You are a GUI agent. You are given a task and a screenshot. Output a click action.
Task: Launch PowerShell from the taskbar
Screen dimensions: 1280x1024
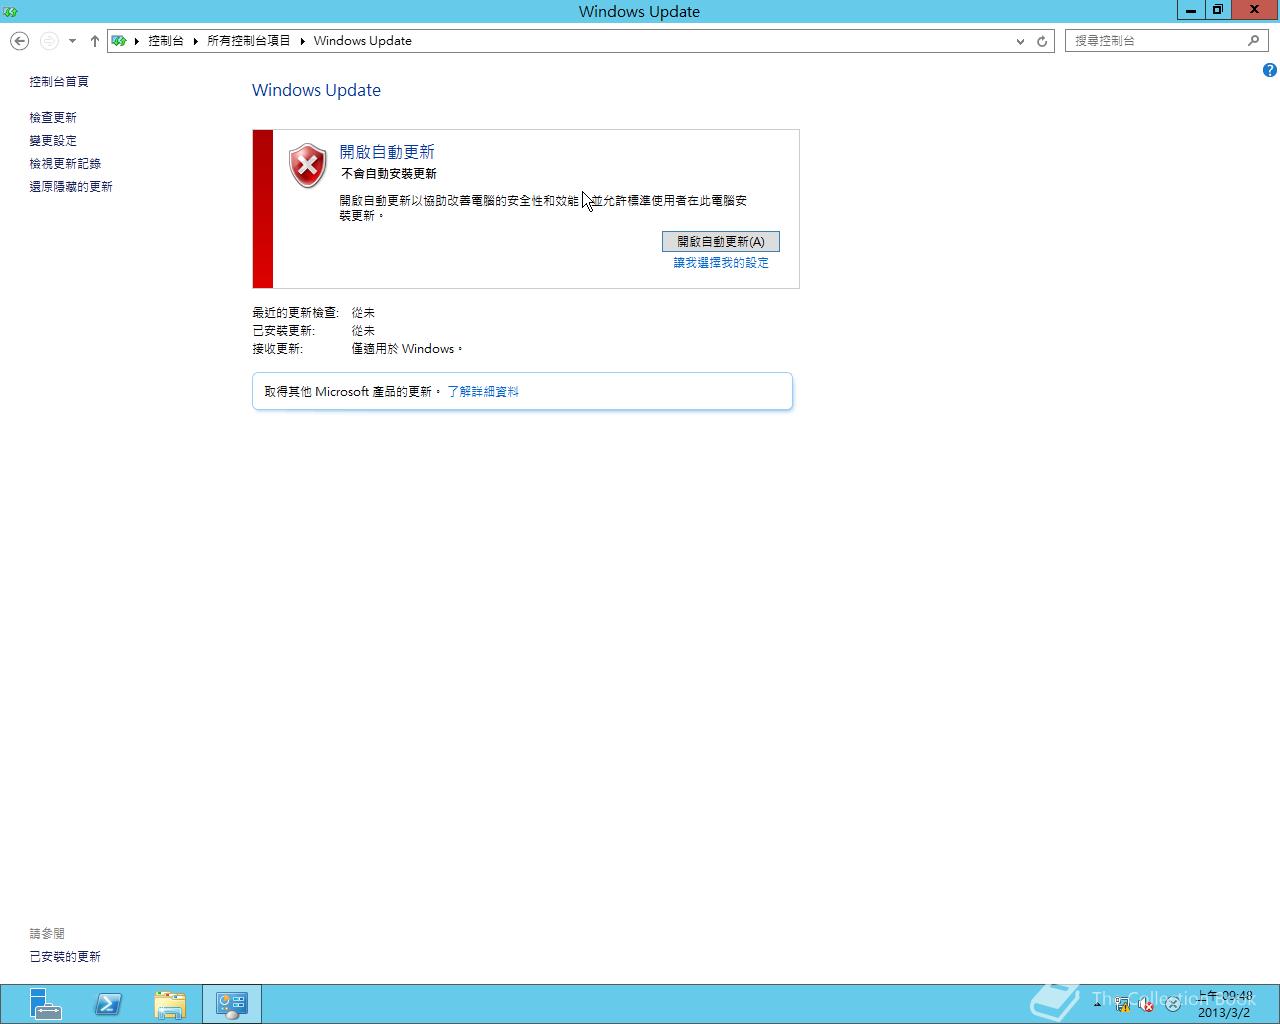pyautogui.click(x=108, y=1004)
